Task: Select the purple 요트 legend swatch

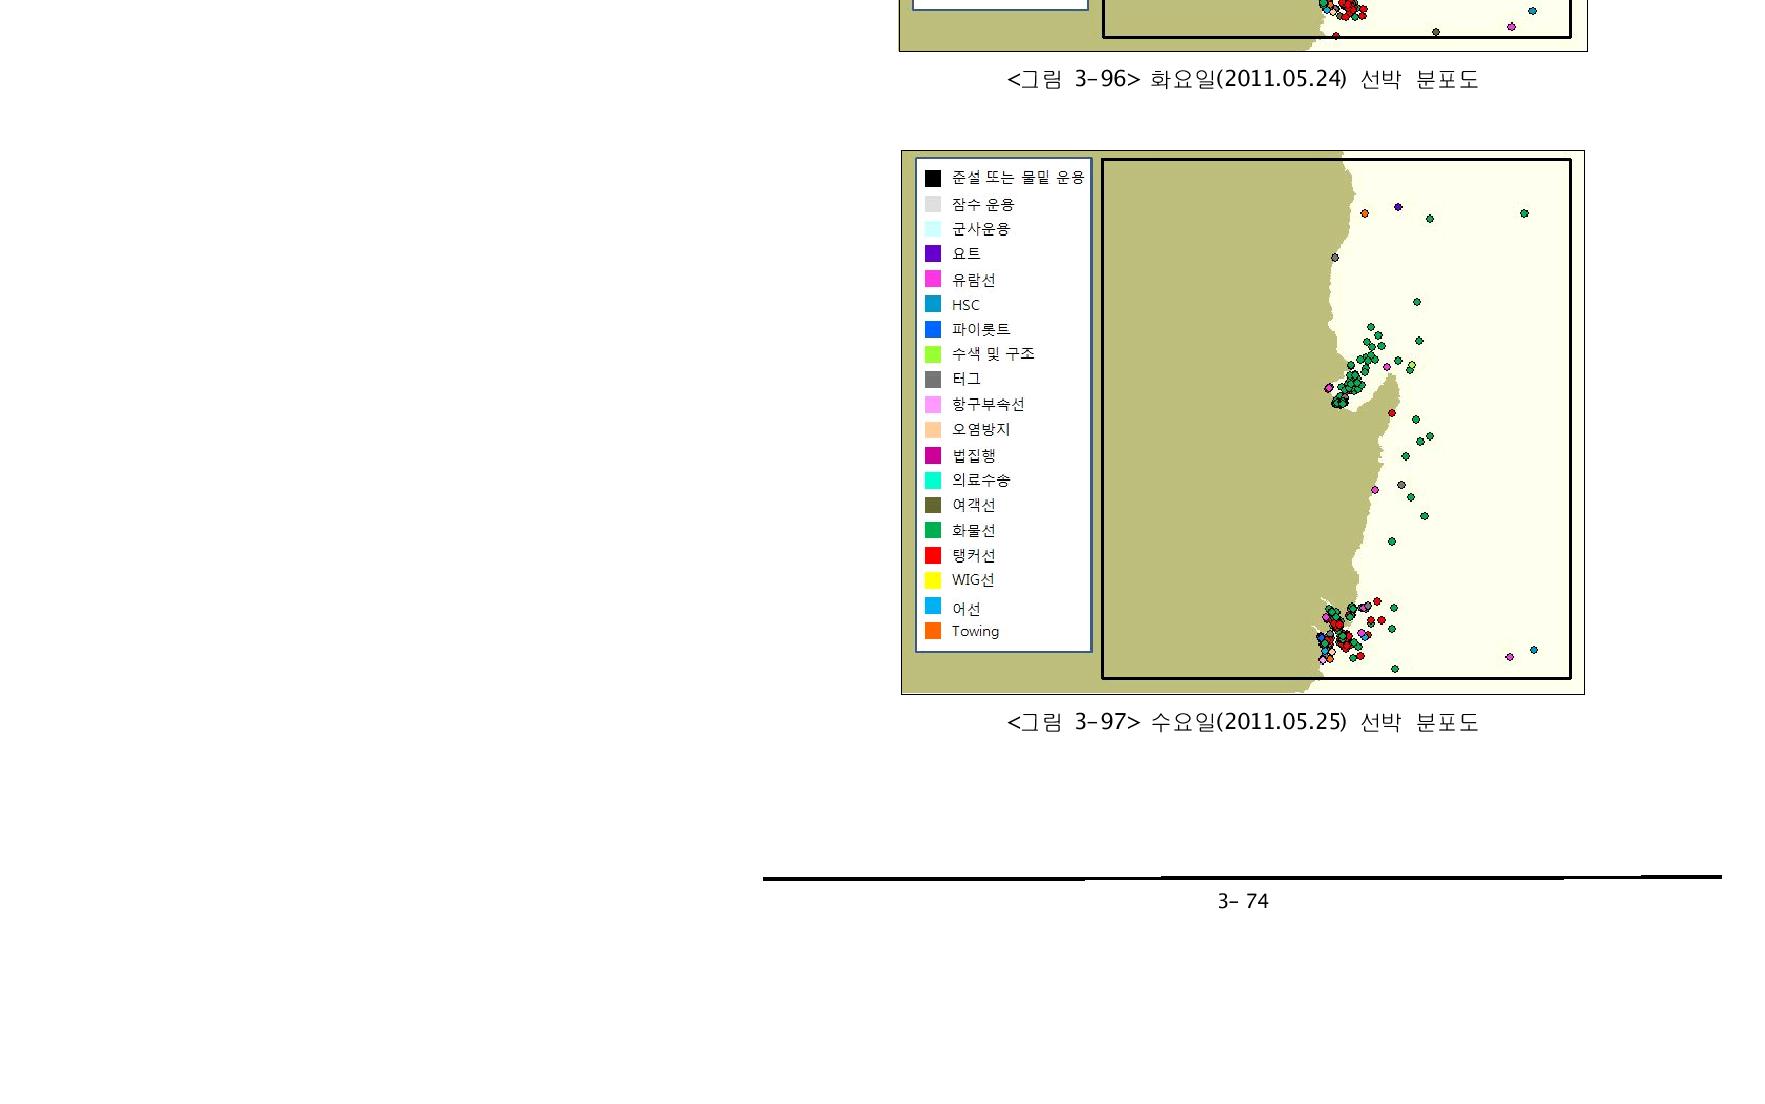Action: [933, 254]
